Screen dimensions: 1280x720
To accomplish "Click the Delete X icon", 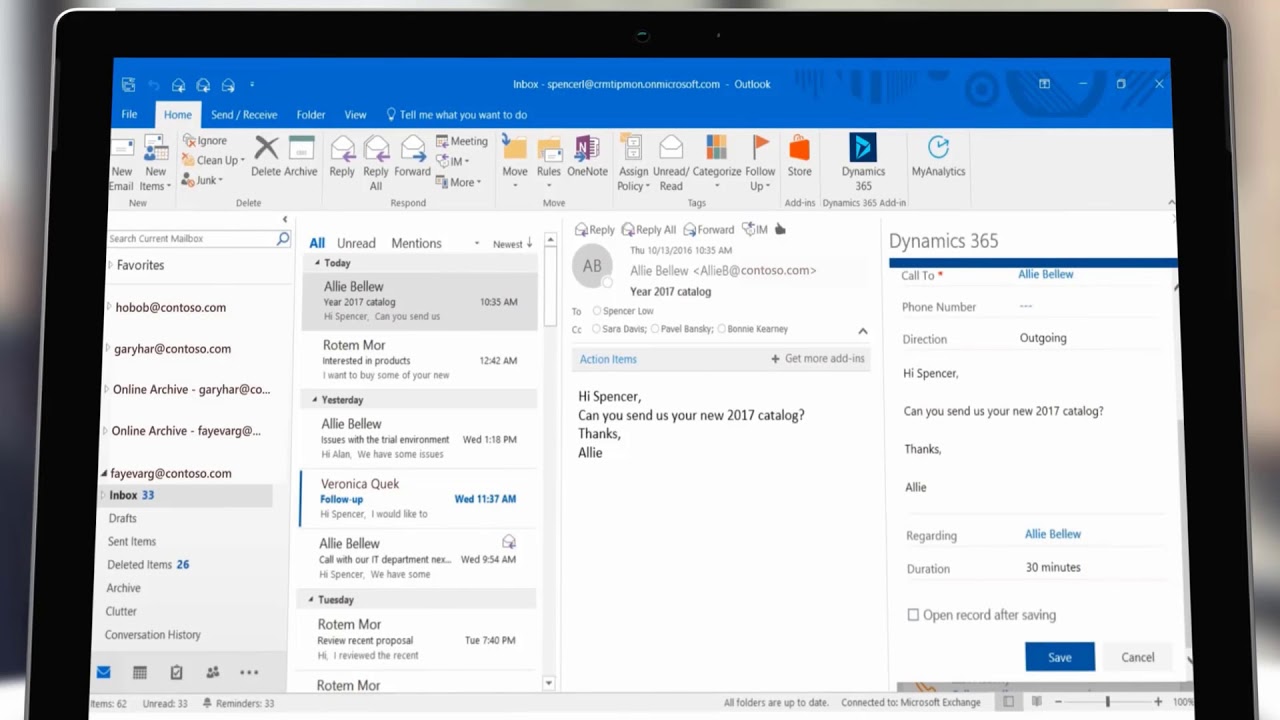I will tap(266, 148).
